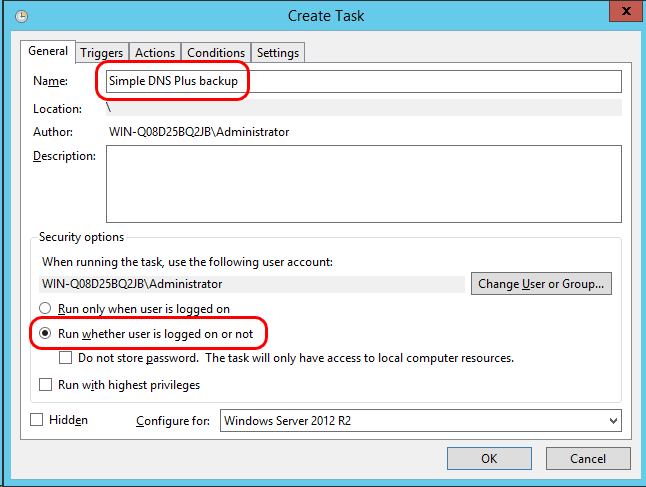Click the Task Scheduler clock icon in title bar

coord(21,16)
